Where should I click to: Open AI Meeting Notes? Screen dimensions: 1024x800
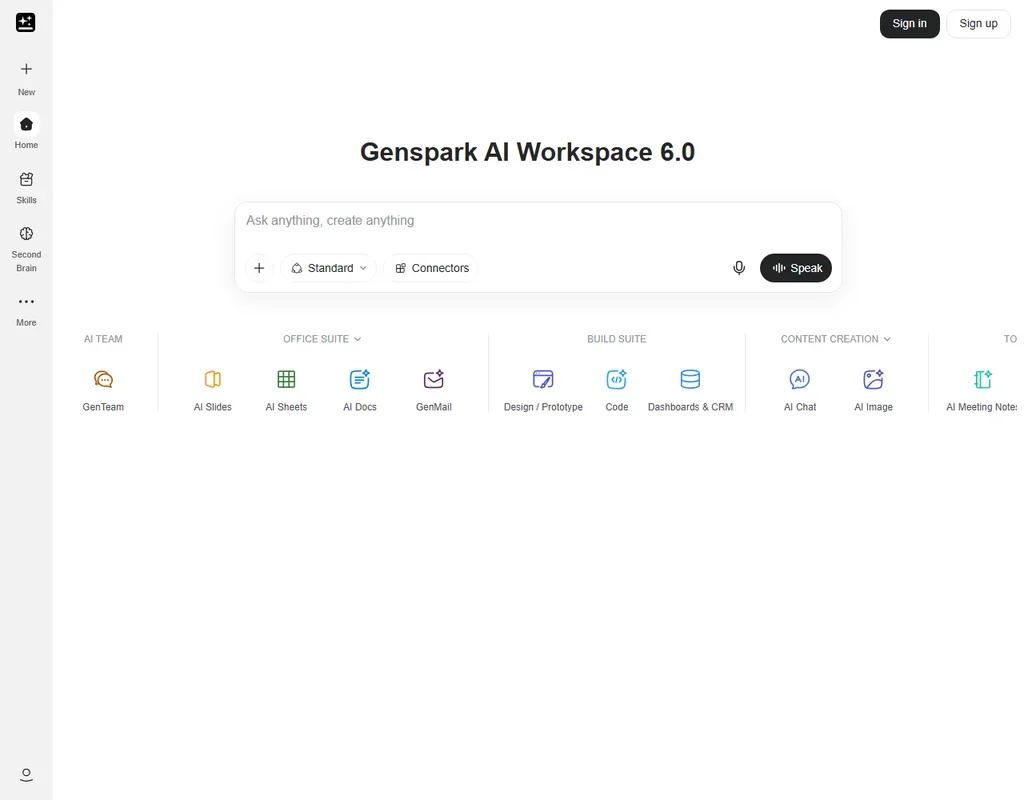(982, 390)
